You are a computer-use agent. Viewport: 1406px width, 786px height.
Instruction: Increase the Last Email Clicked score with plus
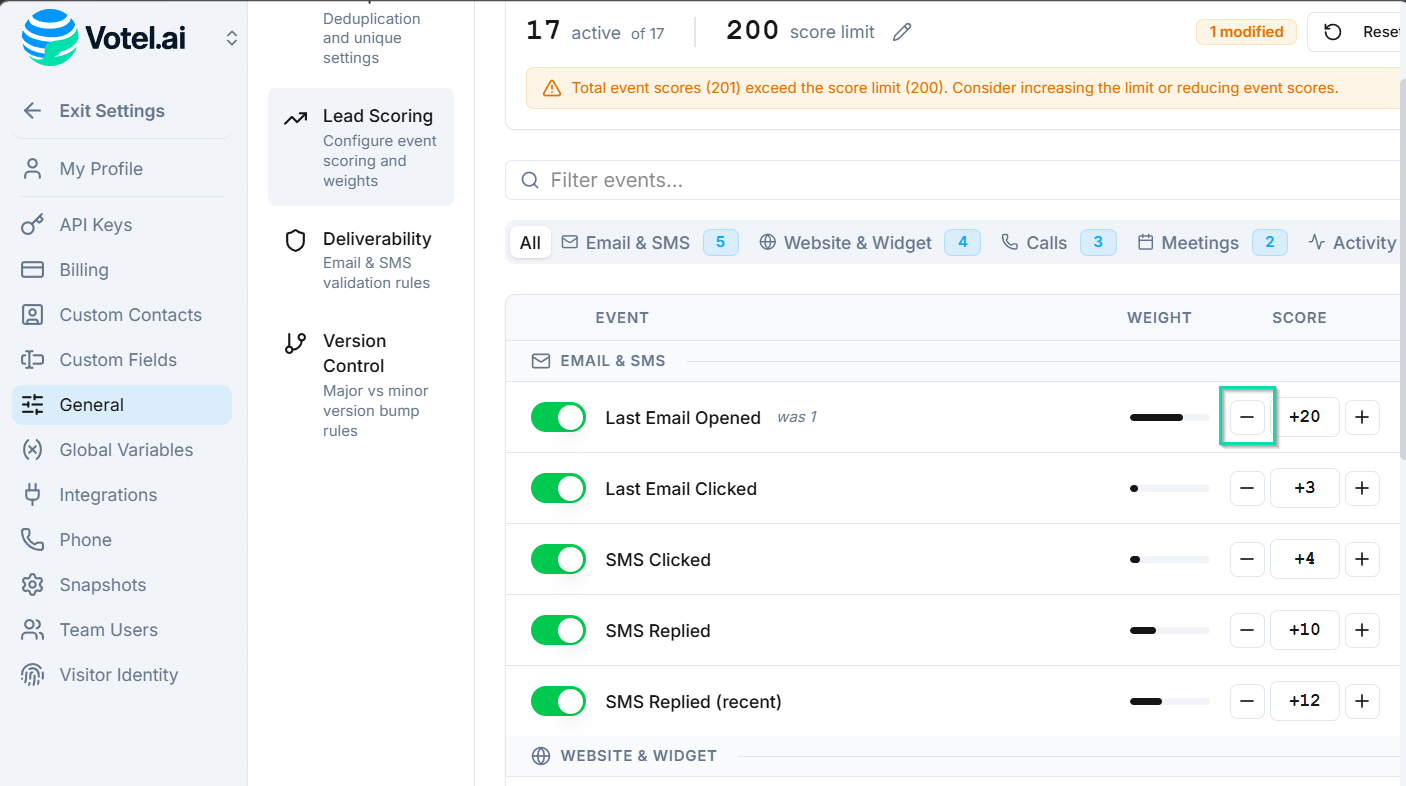point(1362,488)
